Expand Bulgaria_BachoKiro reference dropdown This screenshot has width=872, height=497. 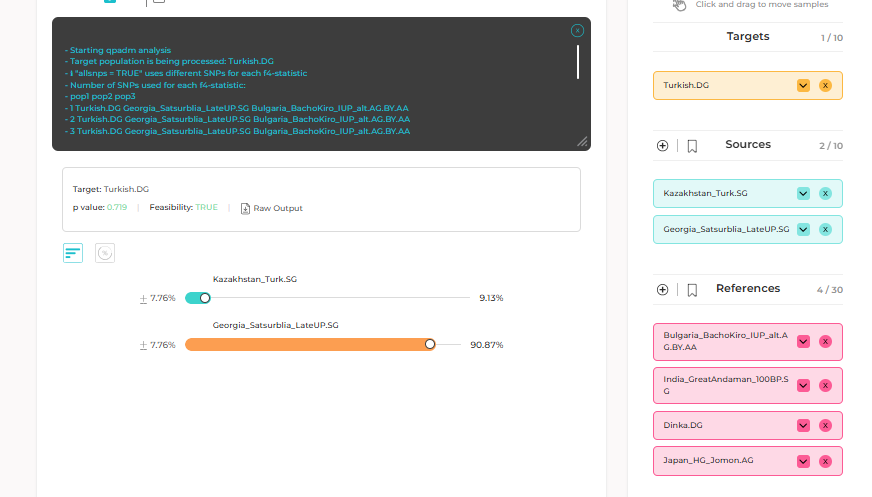[803, 341]
